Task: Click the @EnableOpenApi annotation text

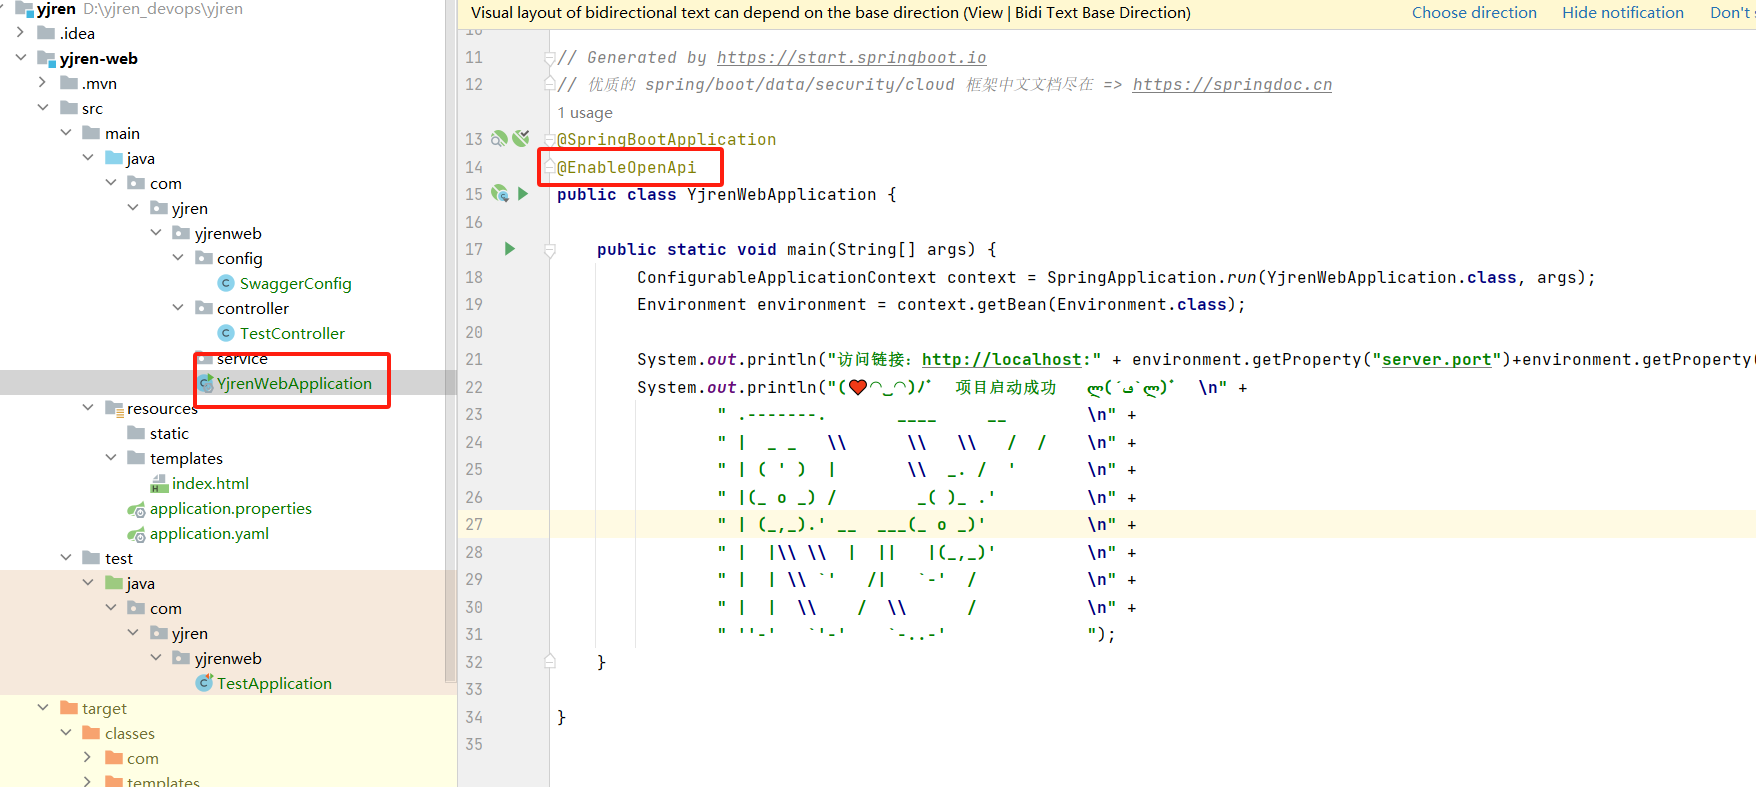Action: 627,168
